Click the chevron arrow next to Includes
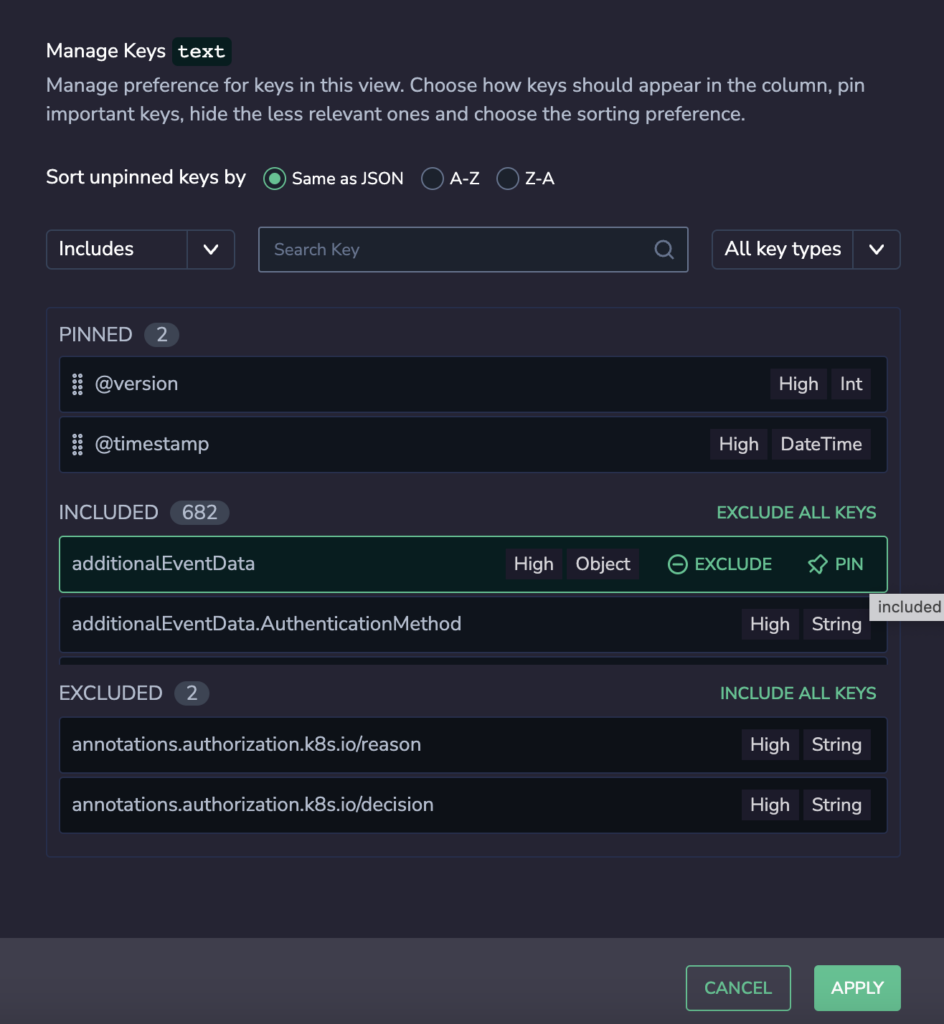This screenshot has height=1024, width=944. click(211, 249)
